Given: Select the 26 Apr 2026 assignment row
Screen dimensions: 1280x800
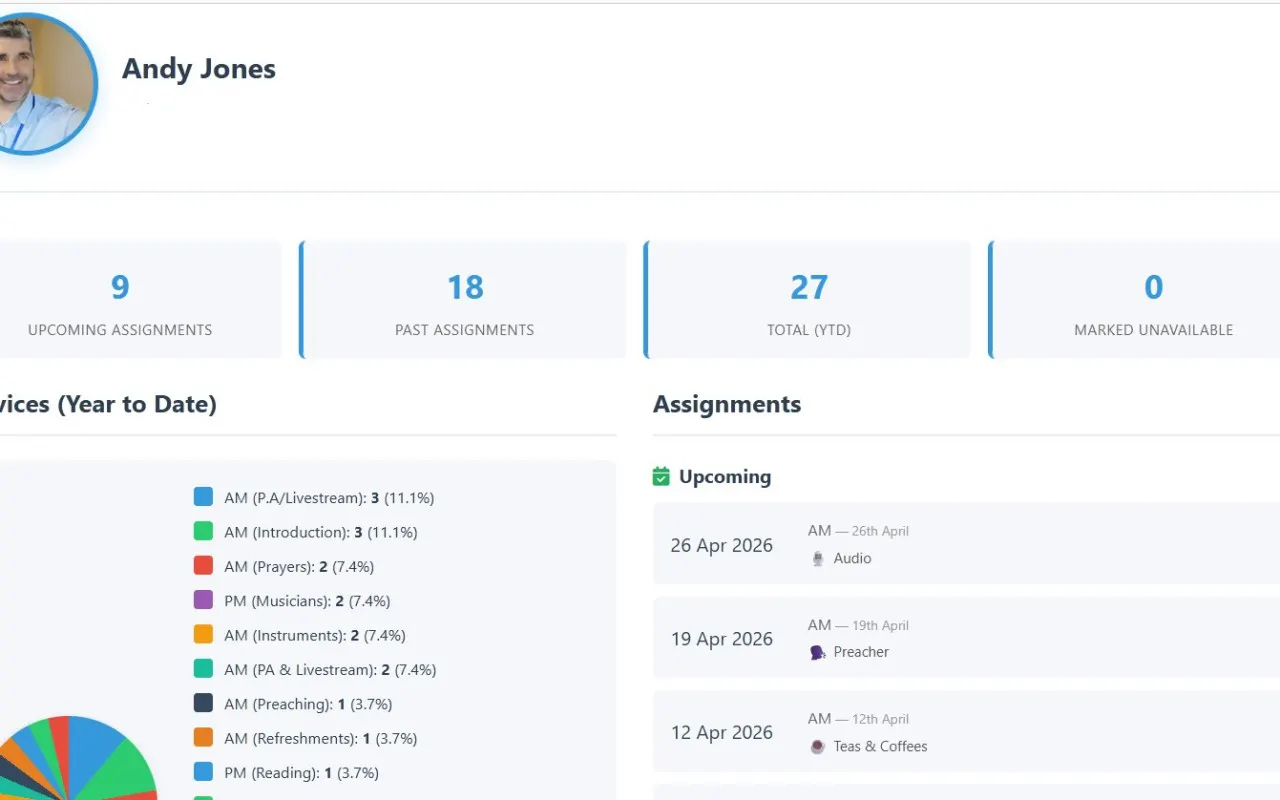Looking at the screenshot, I should click(x=966, y=544).
